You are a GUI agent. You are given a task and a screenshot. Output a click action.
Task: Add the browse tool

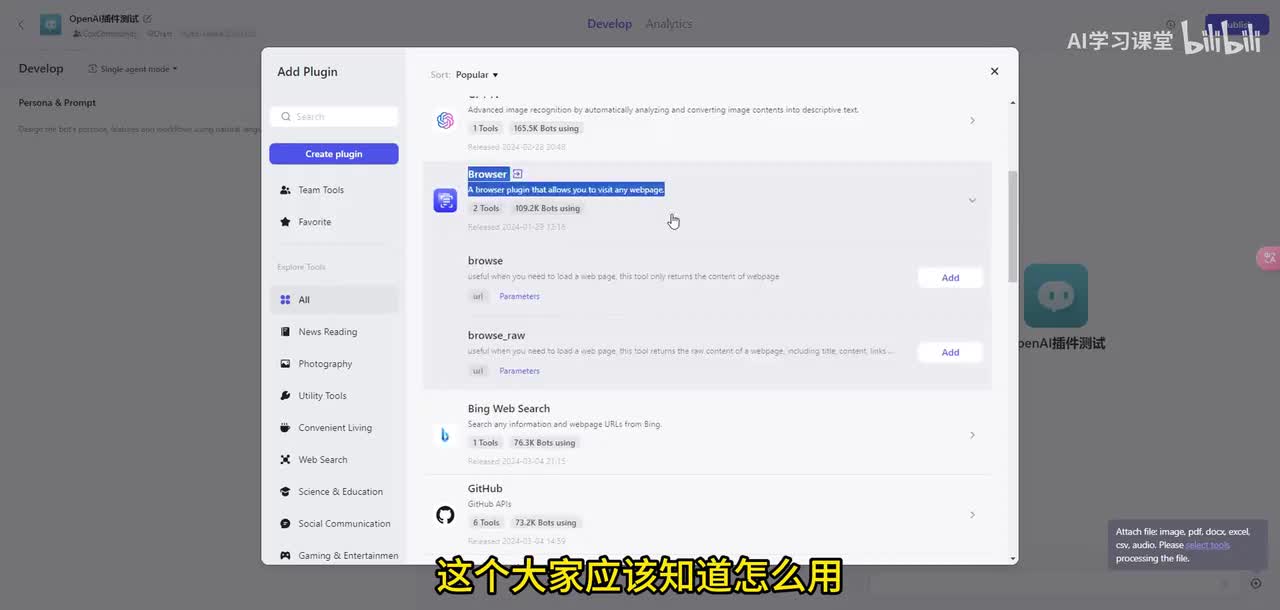pyautogui.click(x=950, y=278)
